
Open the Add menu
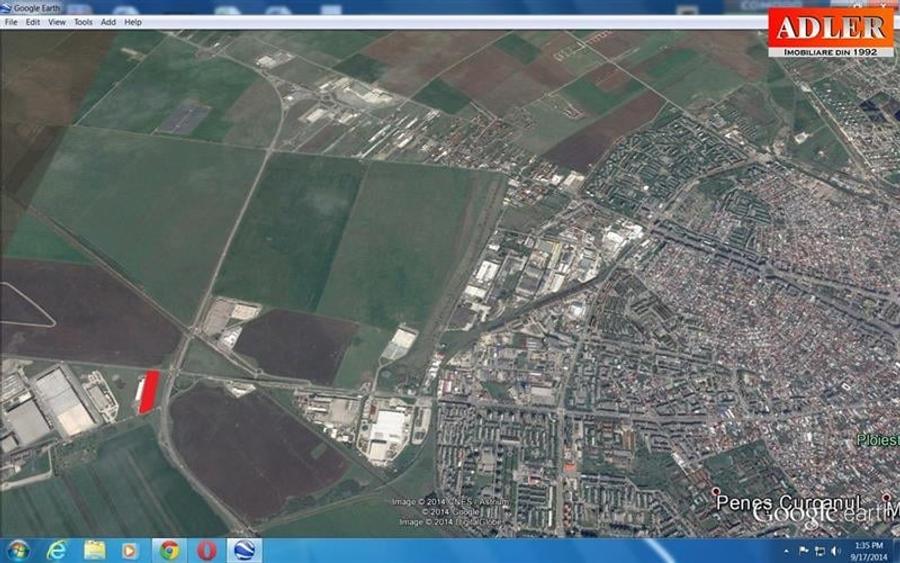pos(108,22)
